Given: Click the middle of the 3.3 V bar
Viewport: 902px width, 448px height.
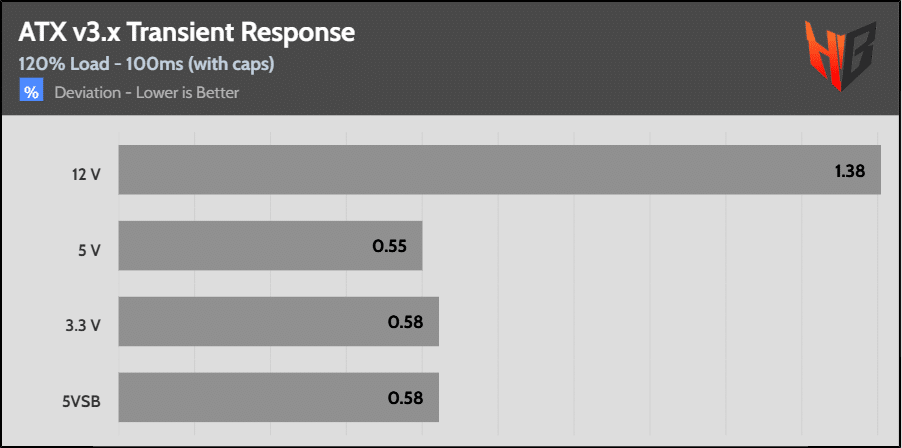Looking at the screenshot, I should [278, 322].
